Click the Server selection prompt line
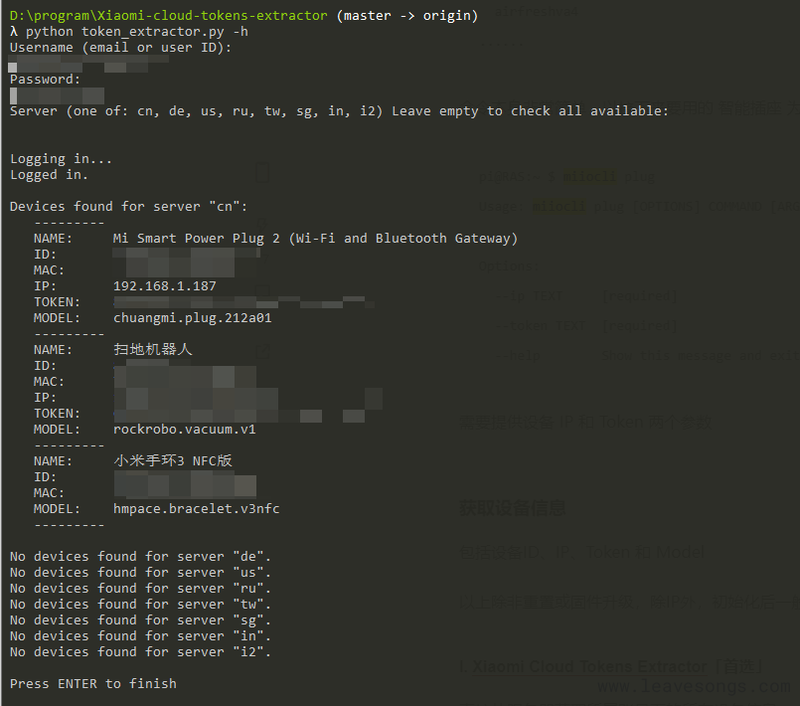Image resolution: width=800 pixels, height=706 pixels. point(339,111)
